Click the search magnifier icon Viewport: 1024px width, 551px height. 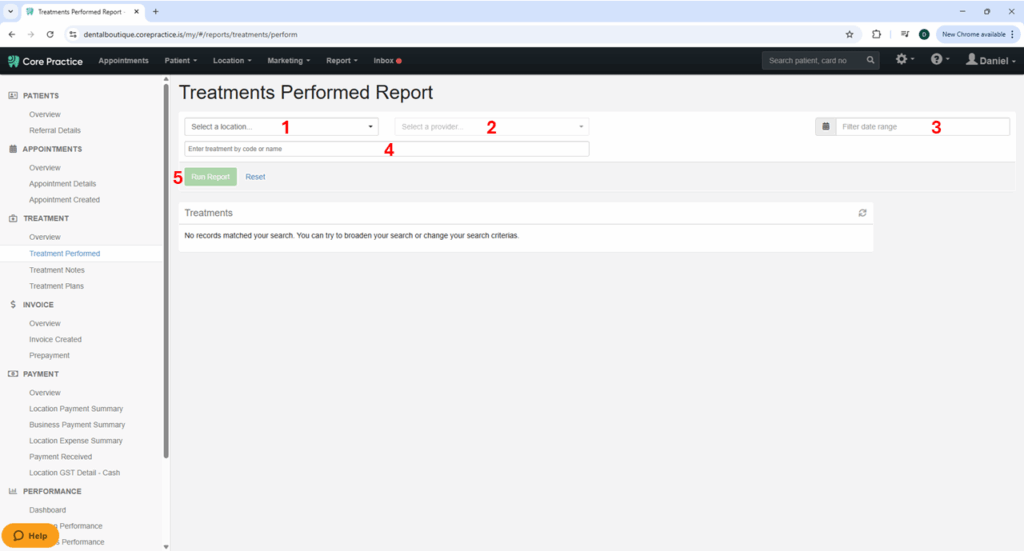click(x=870, y=60)
